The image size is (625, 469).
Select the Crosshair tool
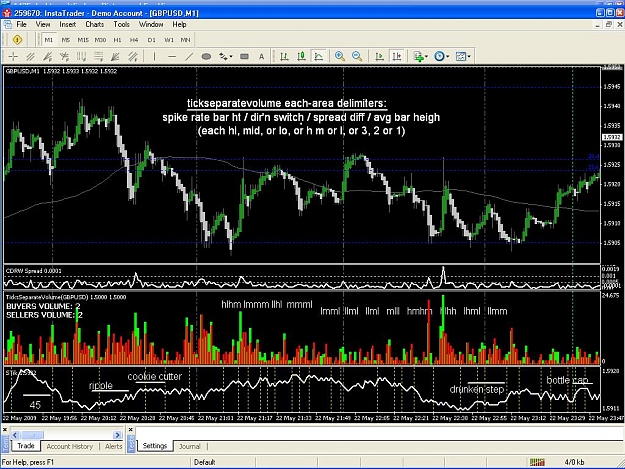coord(13,57)
